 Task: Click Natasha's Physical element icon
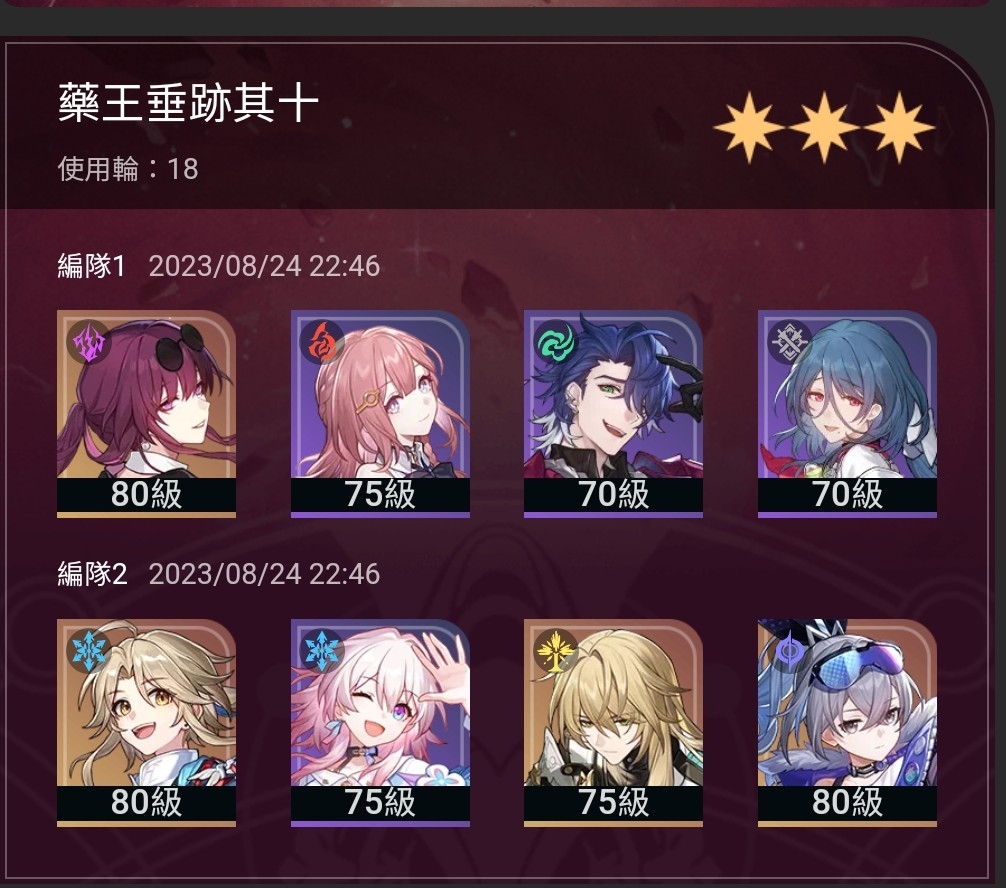tap(790, 343)
